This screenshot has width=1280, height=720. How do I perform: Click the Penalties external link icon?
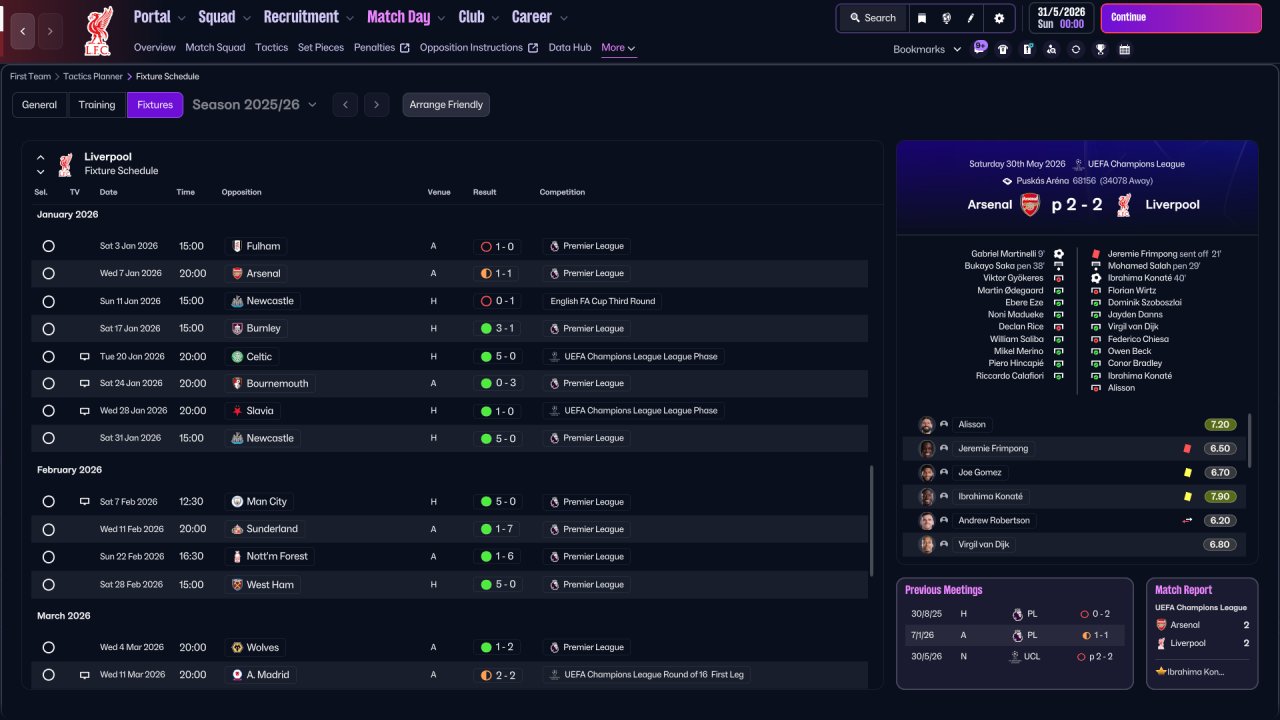(405, 48)
